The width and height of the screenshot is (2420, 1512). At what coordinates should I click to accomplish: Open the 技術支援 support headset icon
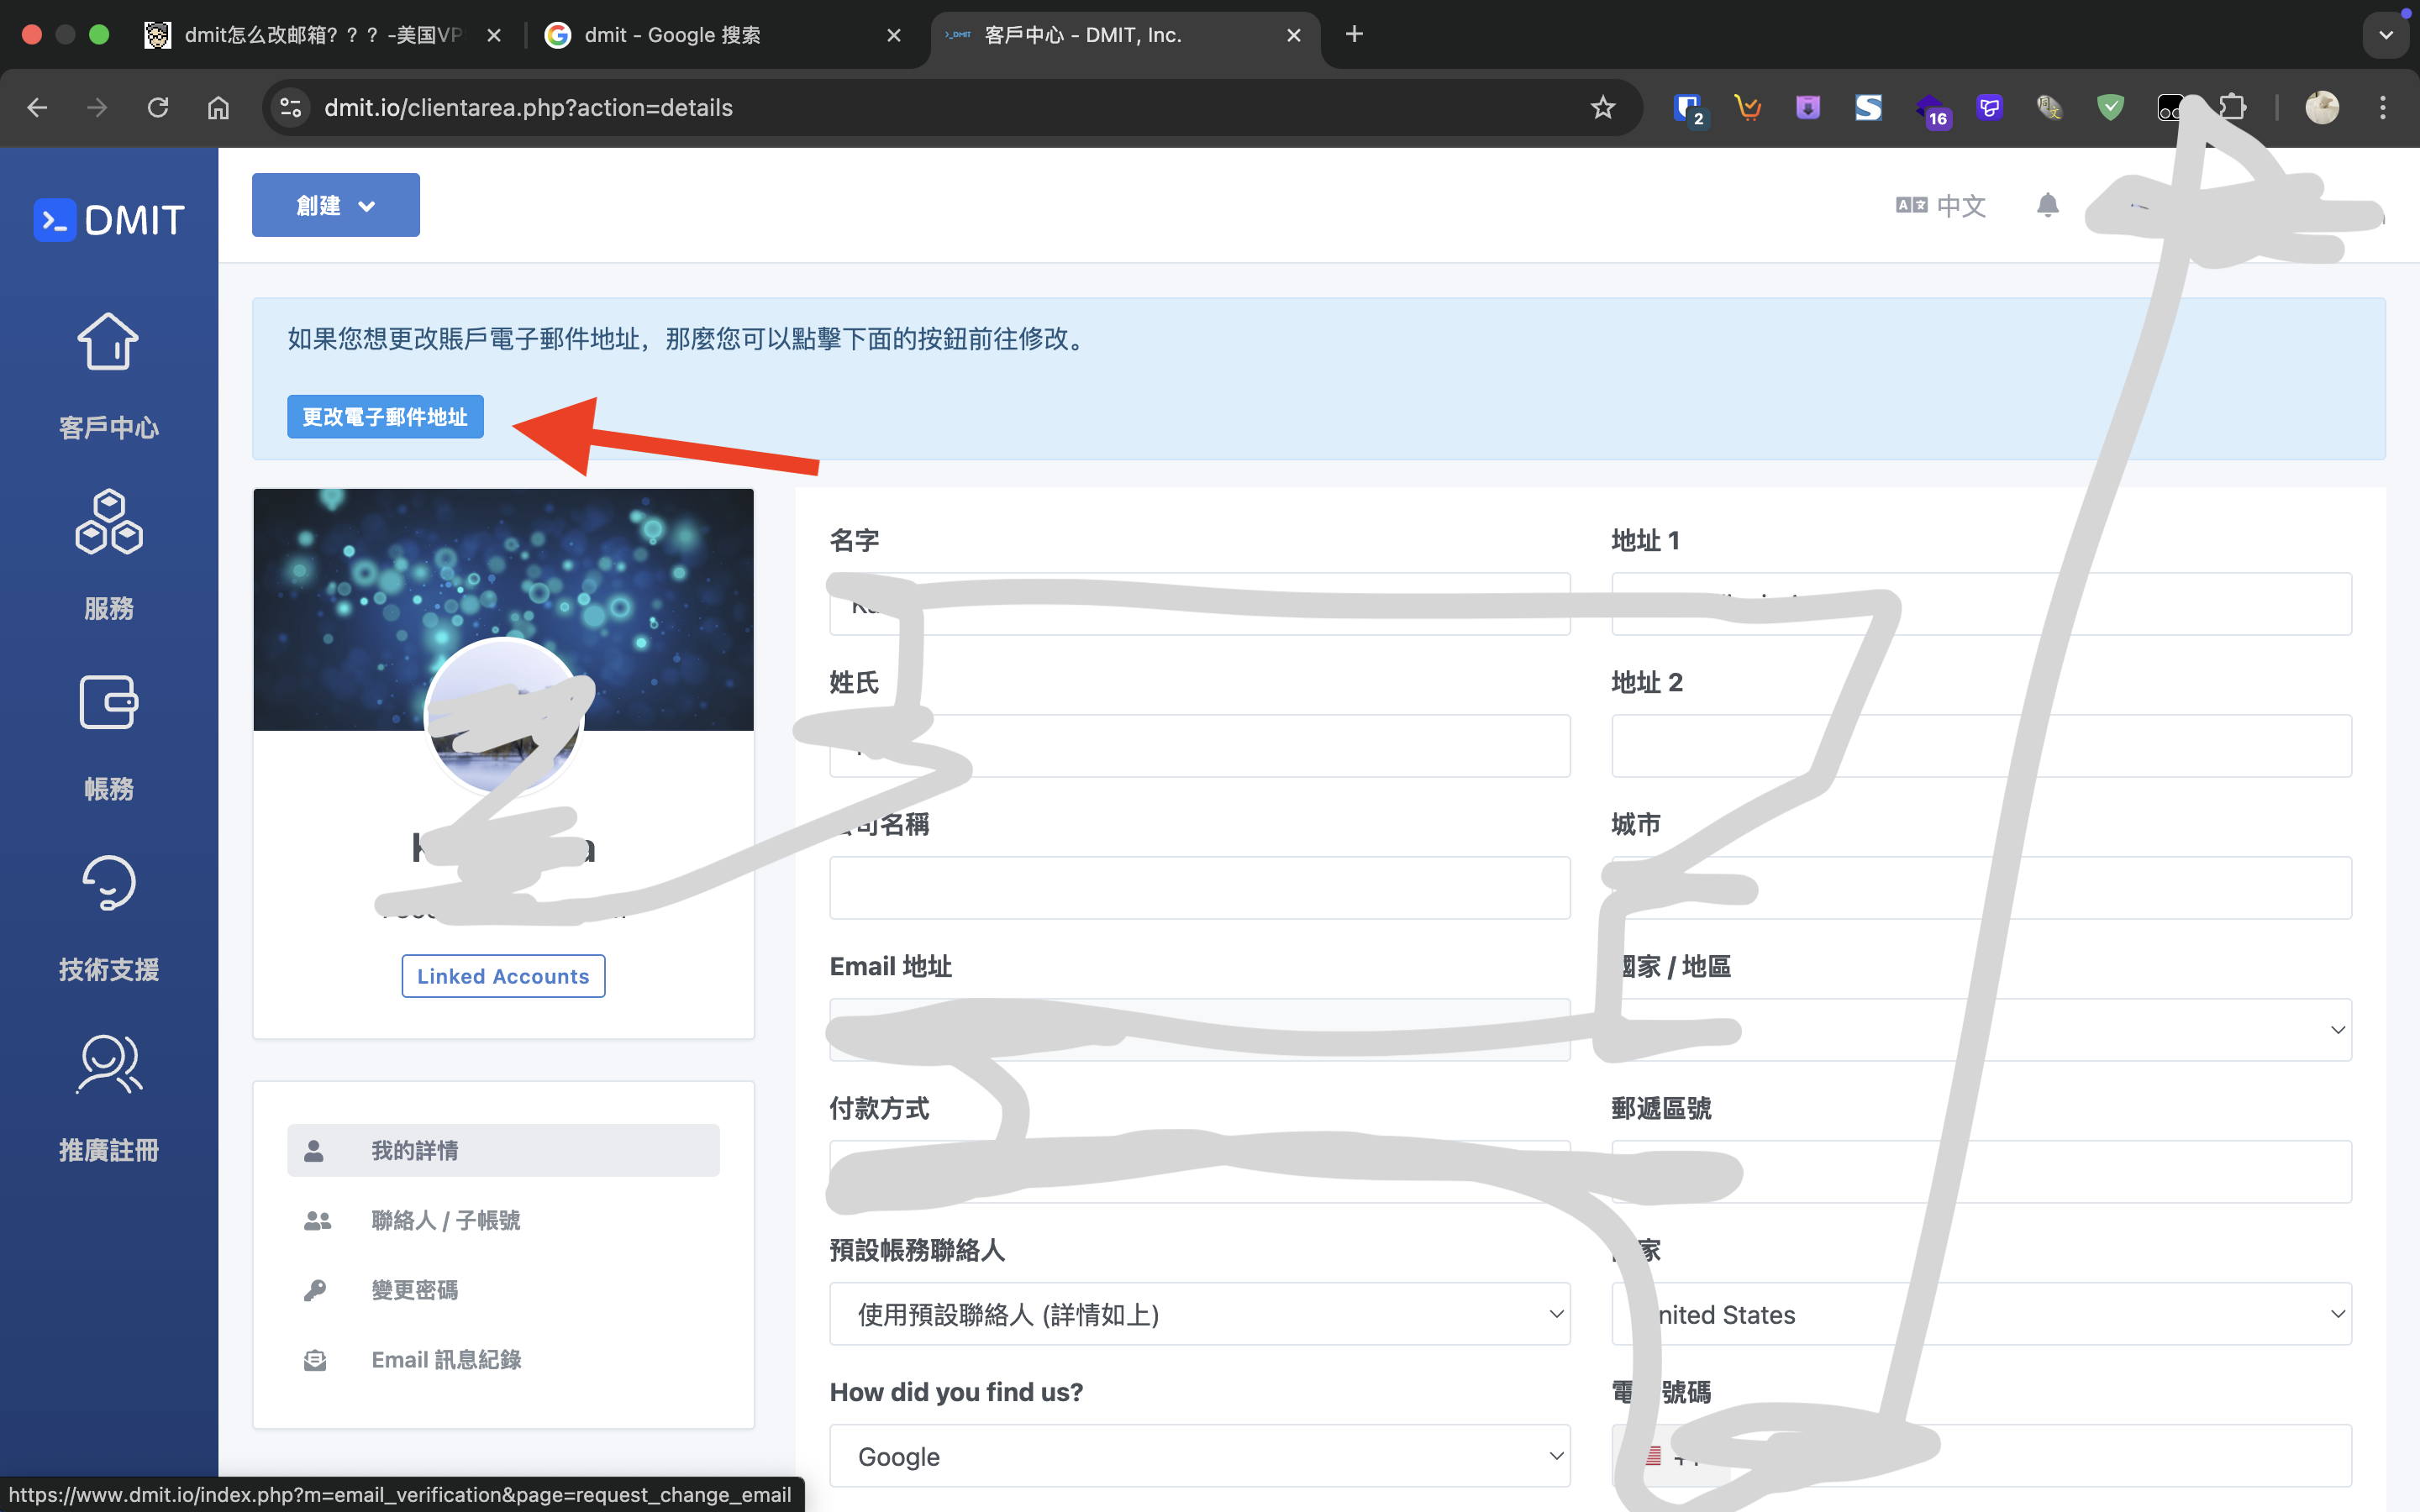click(108, 883)
